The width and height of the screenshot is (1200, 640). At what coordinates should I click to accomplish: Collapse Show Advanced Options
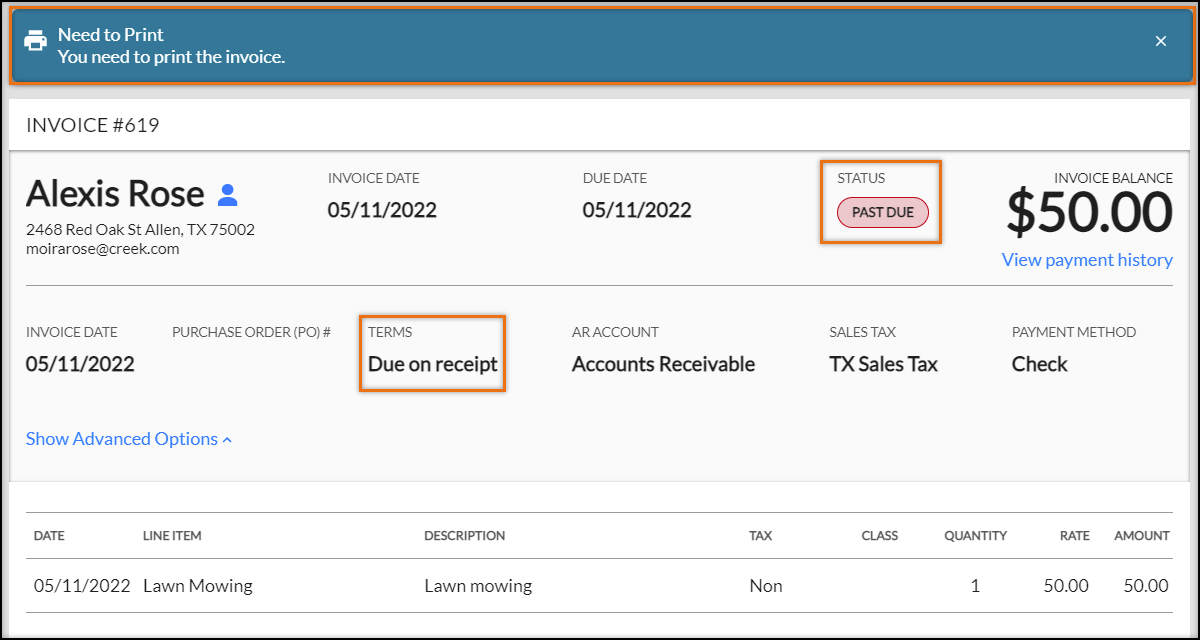coord(129,439)
